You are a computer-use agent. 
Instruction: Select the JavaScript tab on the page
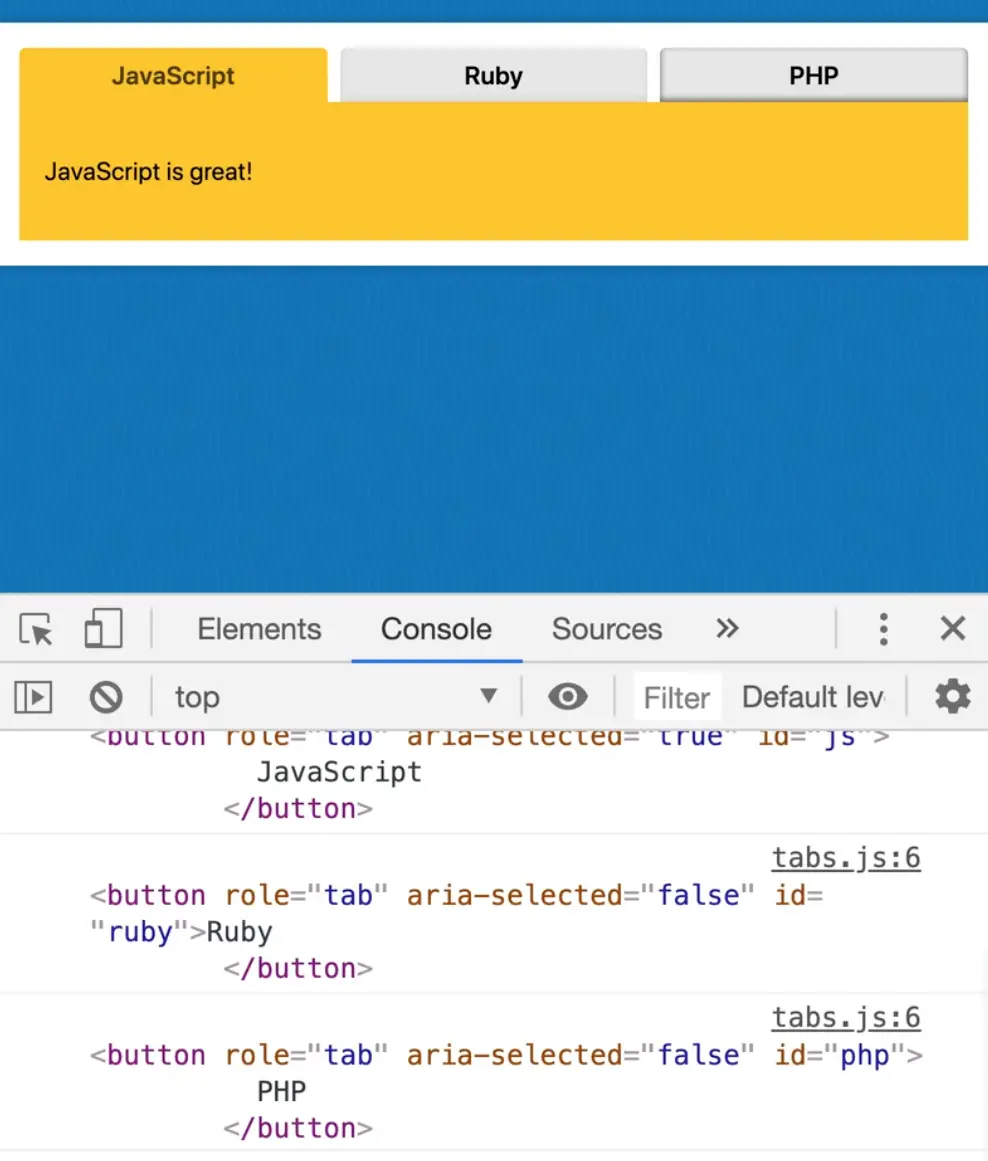(x=173, y=76)
